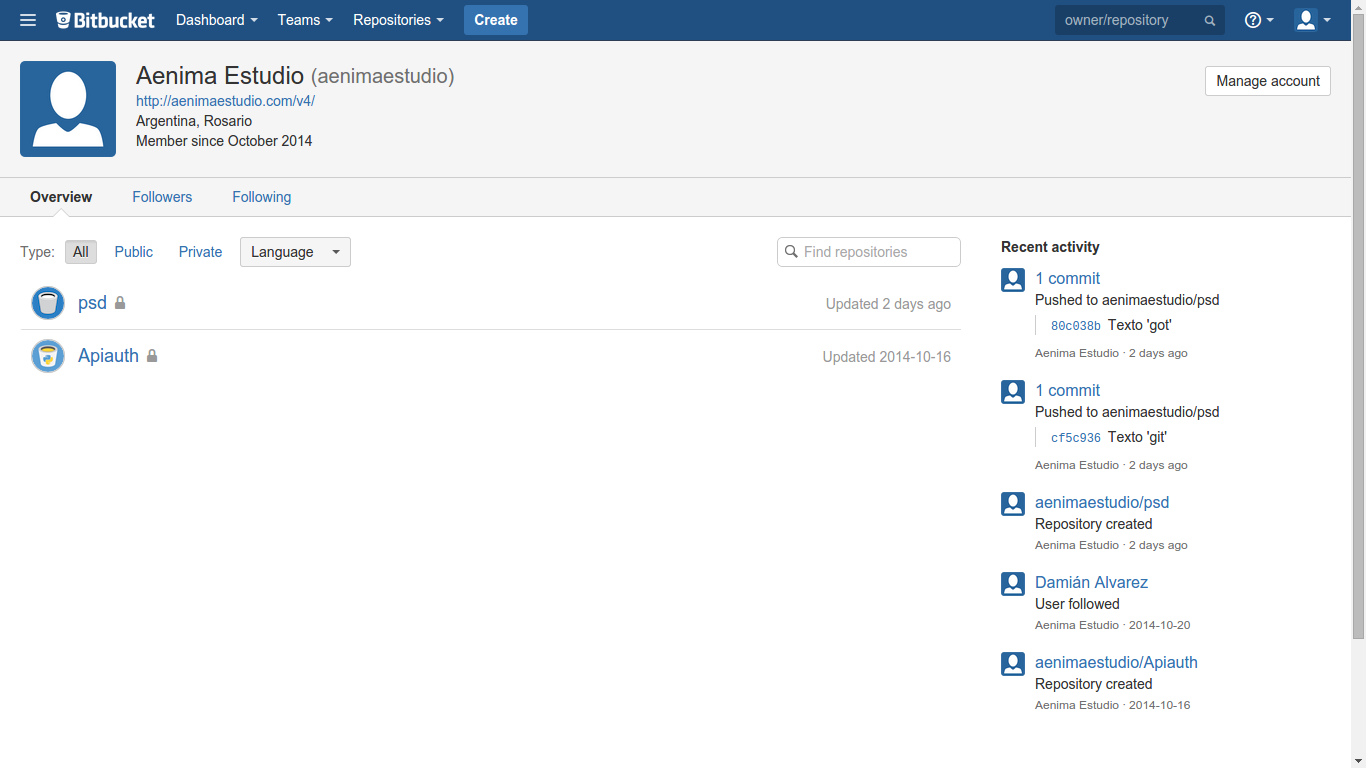The image size is (1366, 768).
Task: Open commit hash 80c038b
Action: (1076, 326)
